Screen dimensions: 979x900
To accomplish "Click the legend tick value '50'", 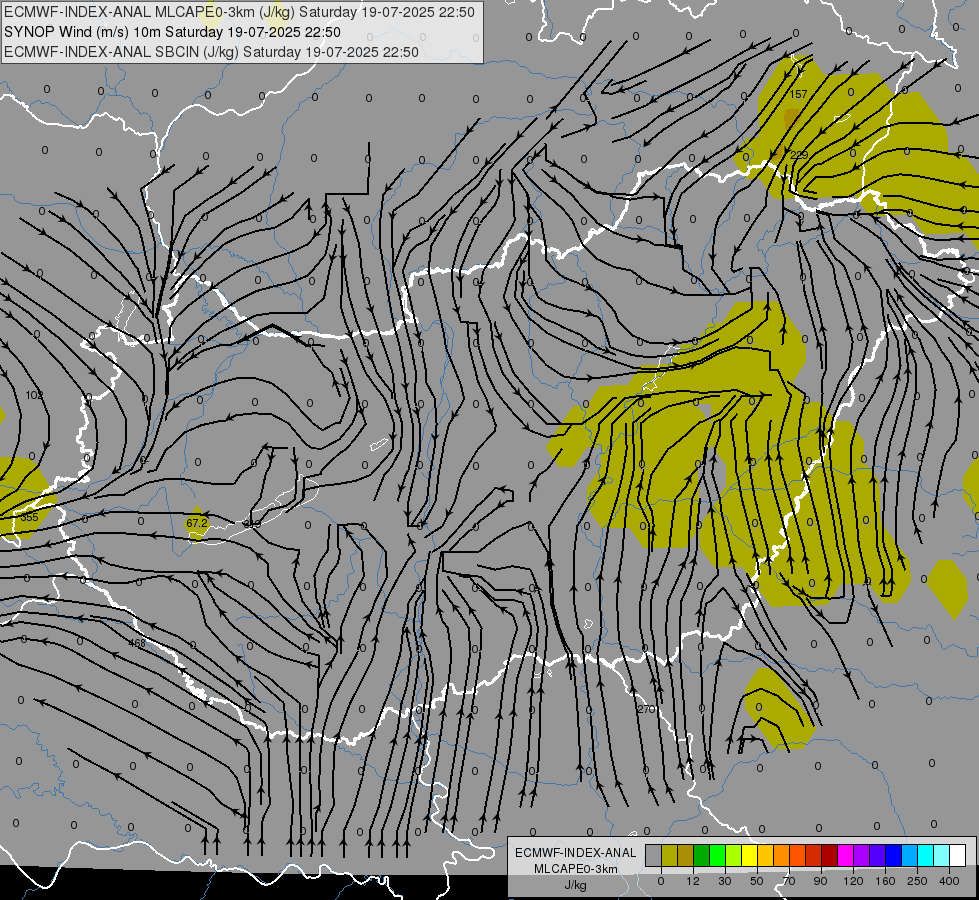I will 757,881.
